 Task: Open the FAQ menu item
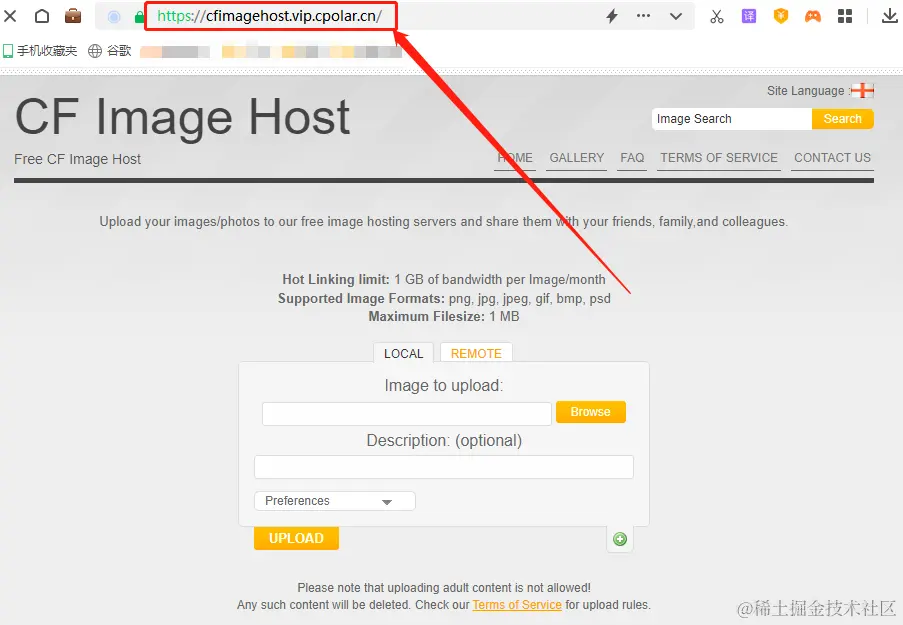pyautogui.click(x=632, y=158)
